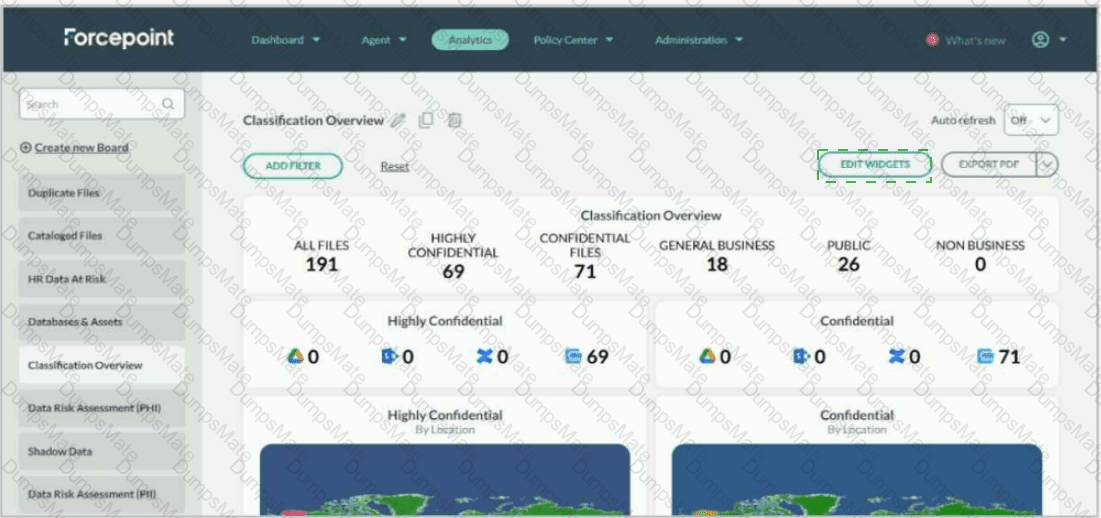Expand the Policy Center menu arrow
Screen dimensions: 1101x518
click(609, 40)
